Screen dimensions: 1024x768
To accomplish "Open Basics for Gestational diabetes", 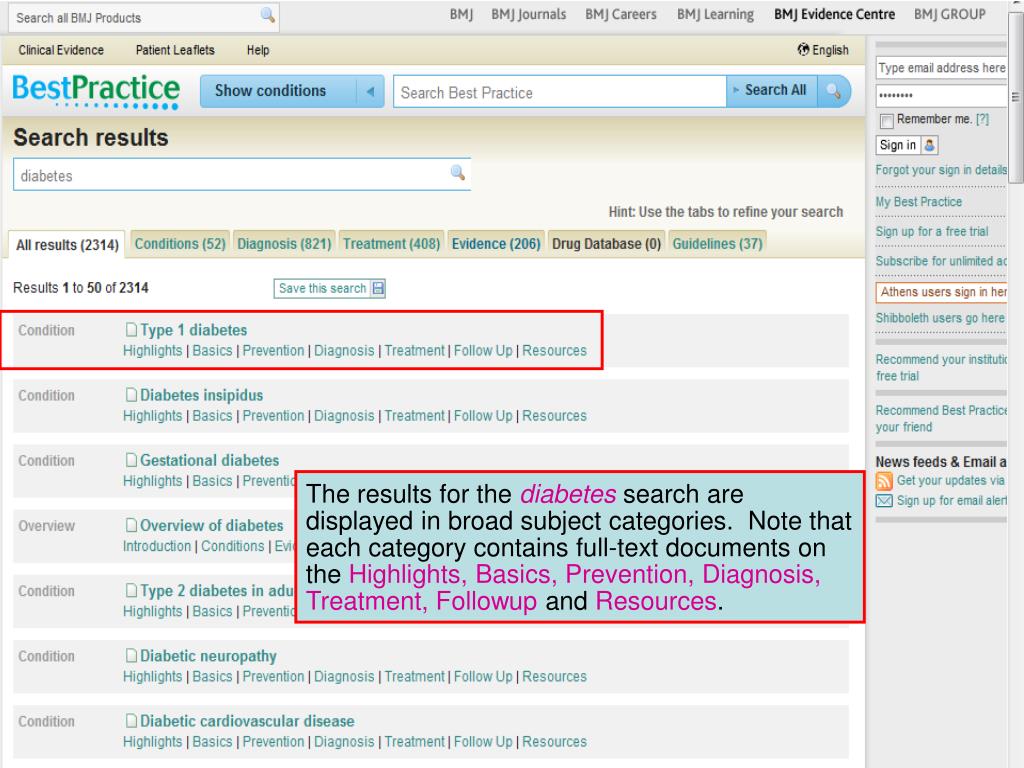I will 212,481.
